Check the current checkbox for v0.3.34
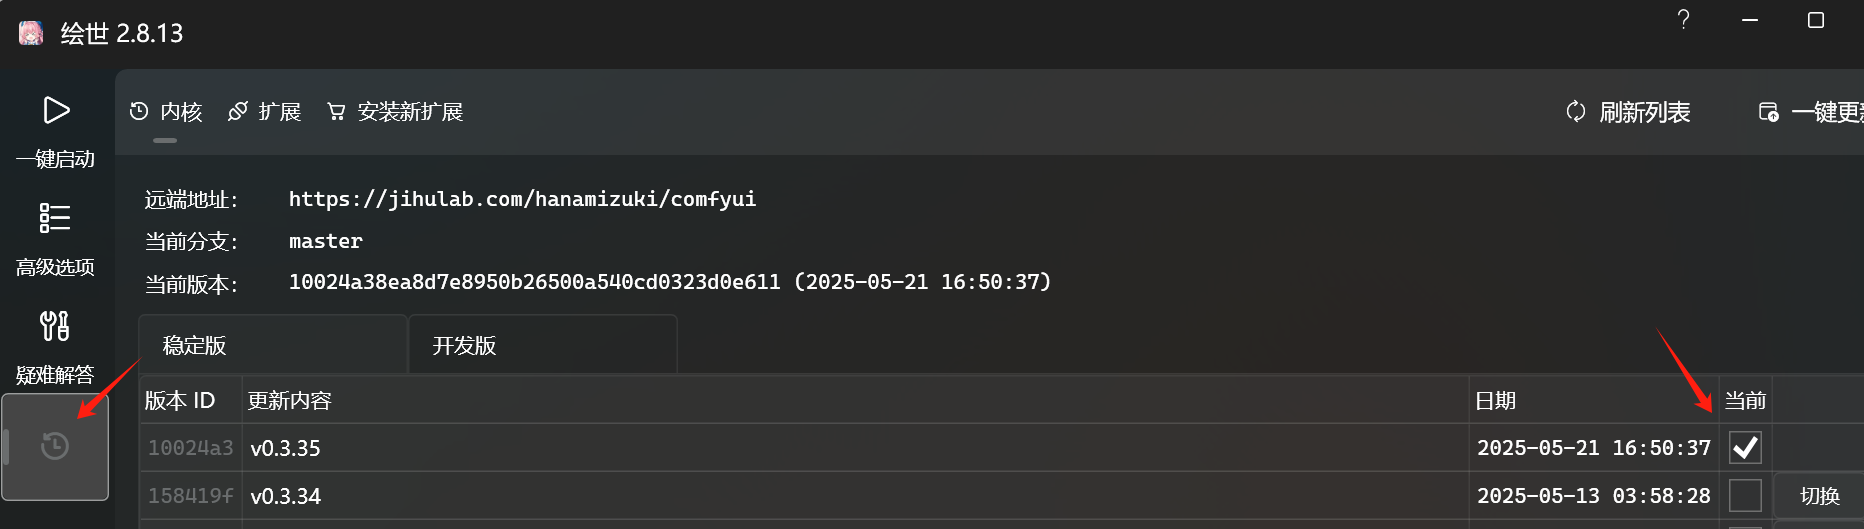The image size is (1864, 529). click(x=1745, y=495)
